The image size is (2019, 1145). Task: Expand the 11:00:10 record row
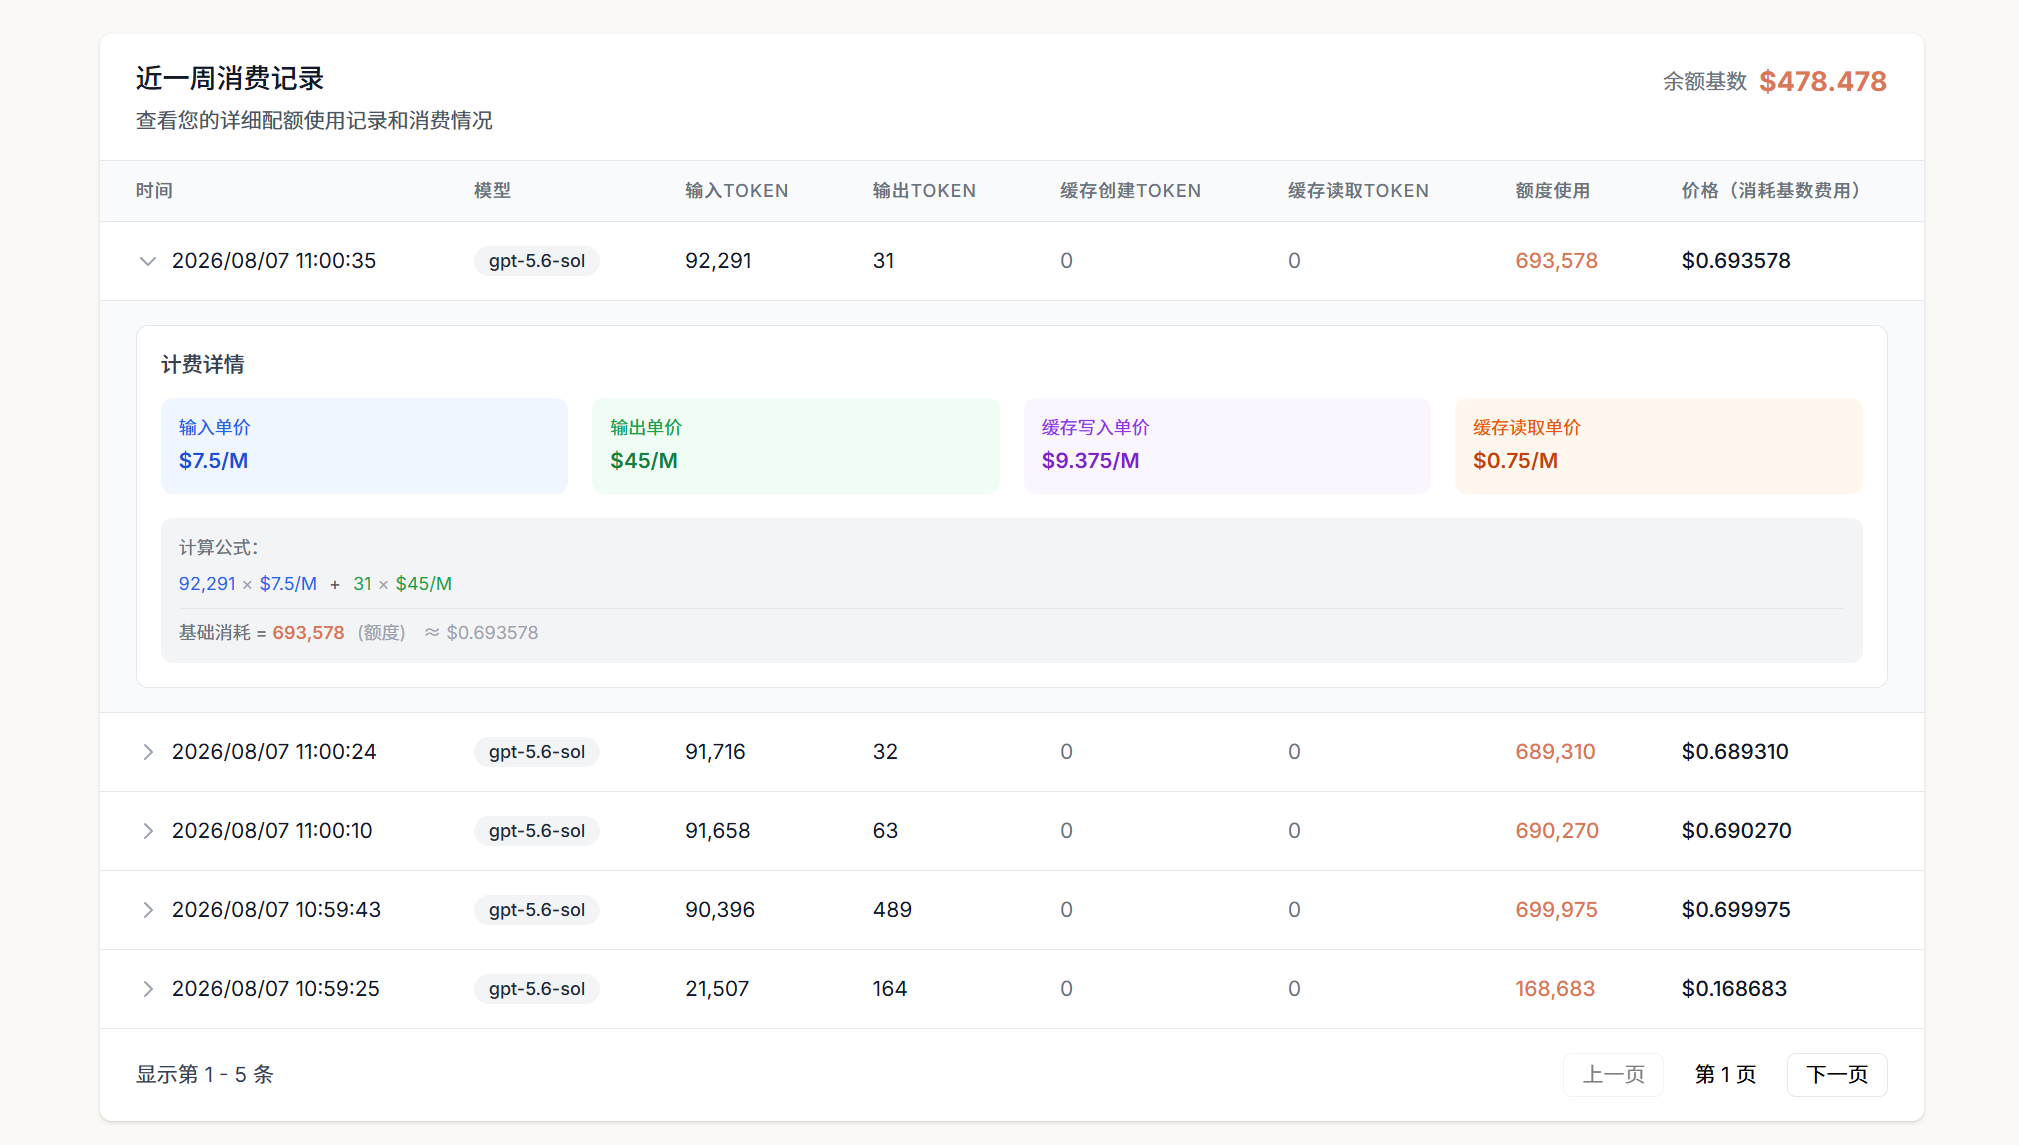[x=148, y=831]
